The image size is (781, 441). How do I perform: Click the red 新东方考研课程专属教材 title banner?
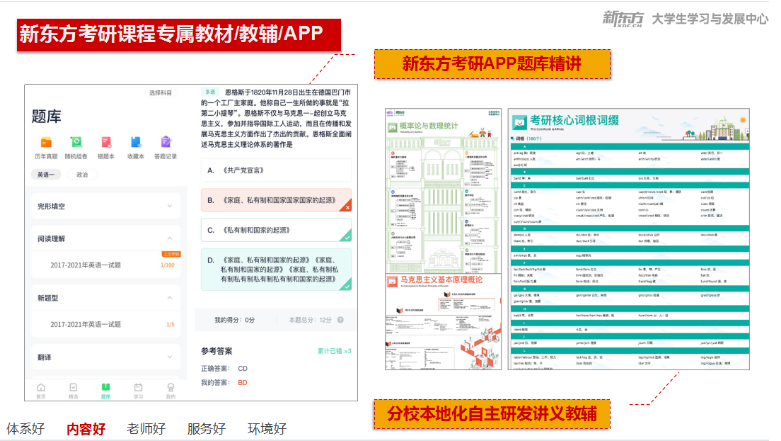pyautogui.click(x=179, y=35)
